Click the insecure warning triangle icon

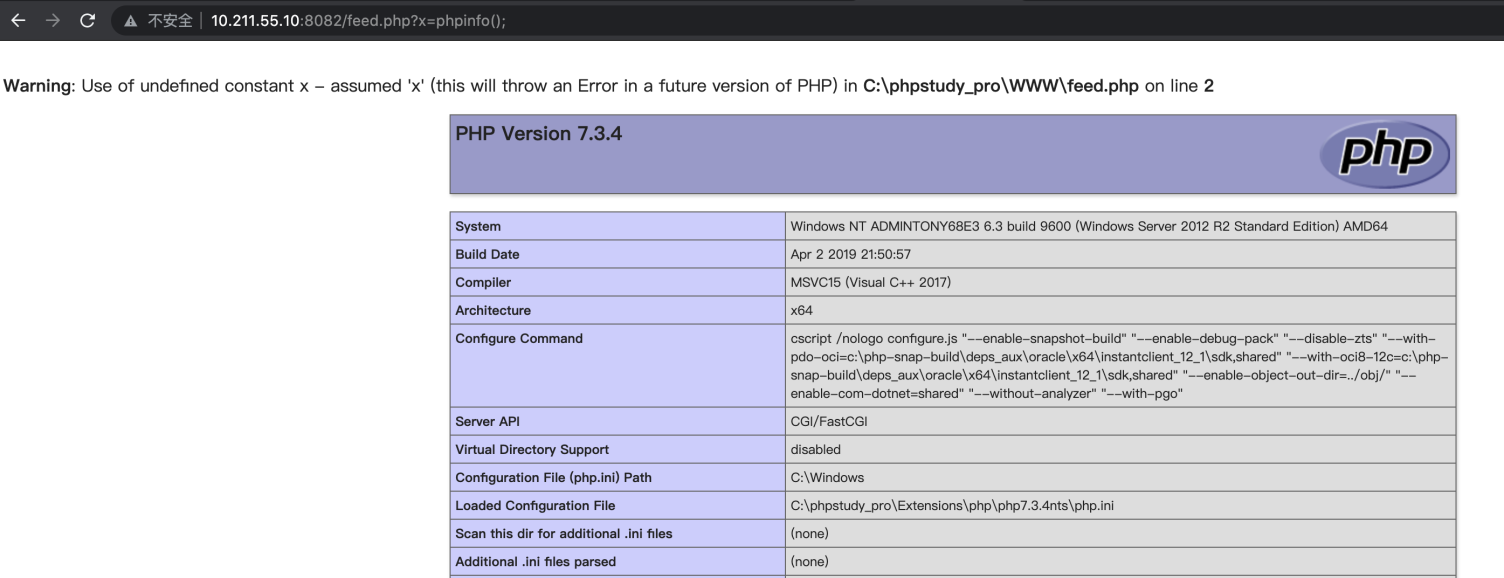coord(130,21)
